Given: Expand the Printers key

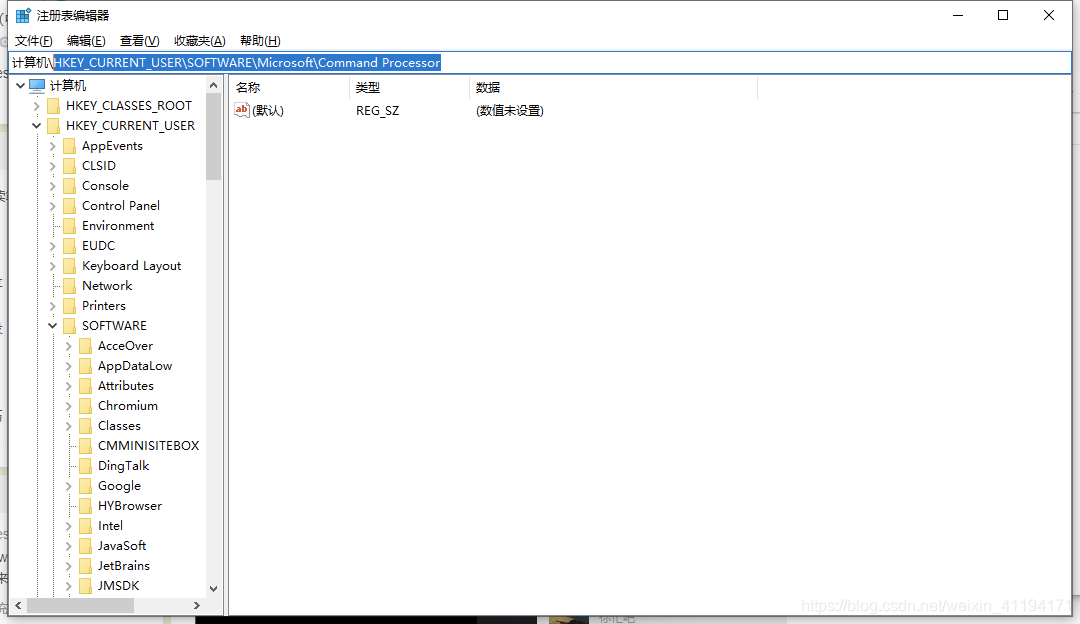Looking at the screenshot, I should pos(52,306).
